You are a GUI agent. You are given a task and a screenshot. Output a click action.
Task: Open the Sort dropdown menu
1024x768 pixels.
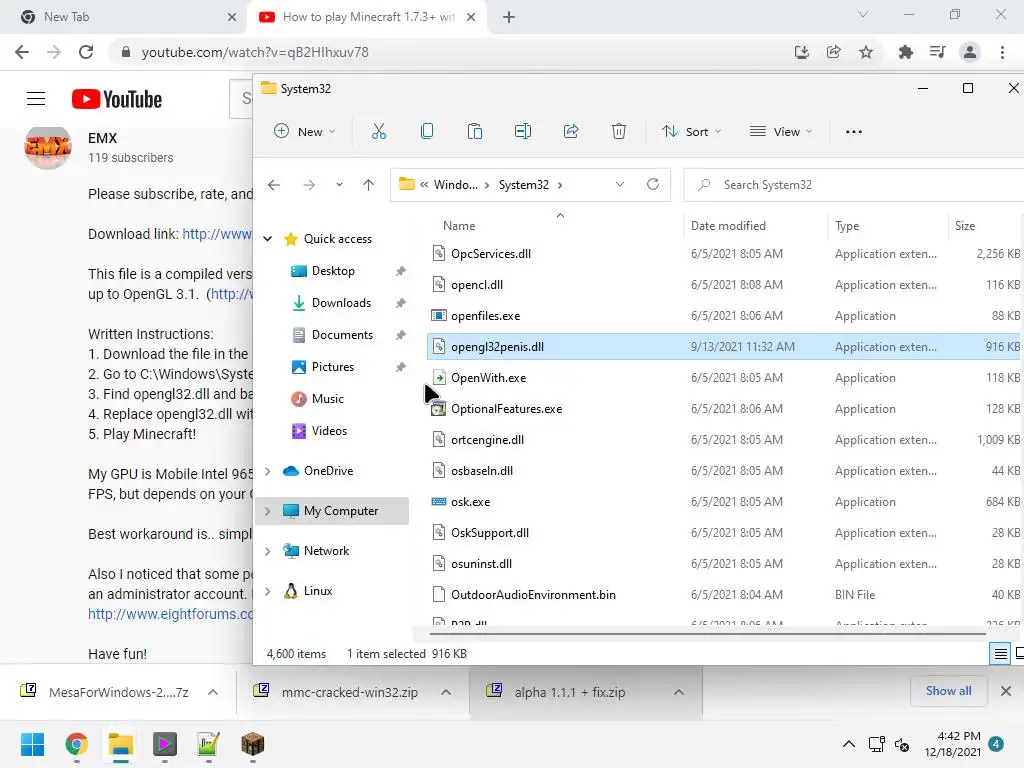691,131
